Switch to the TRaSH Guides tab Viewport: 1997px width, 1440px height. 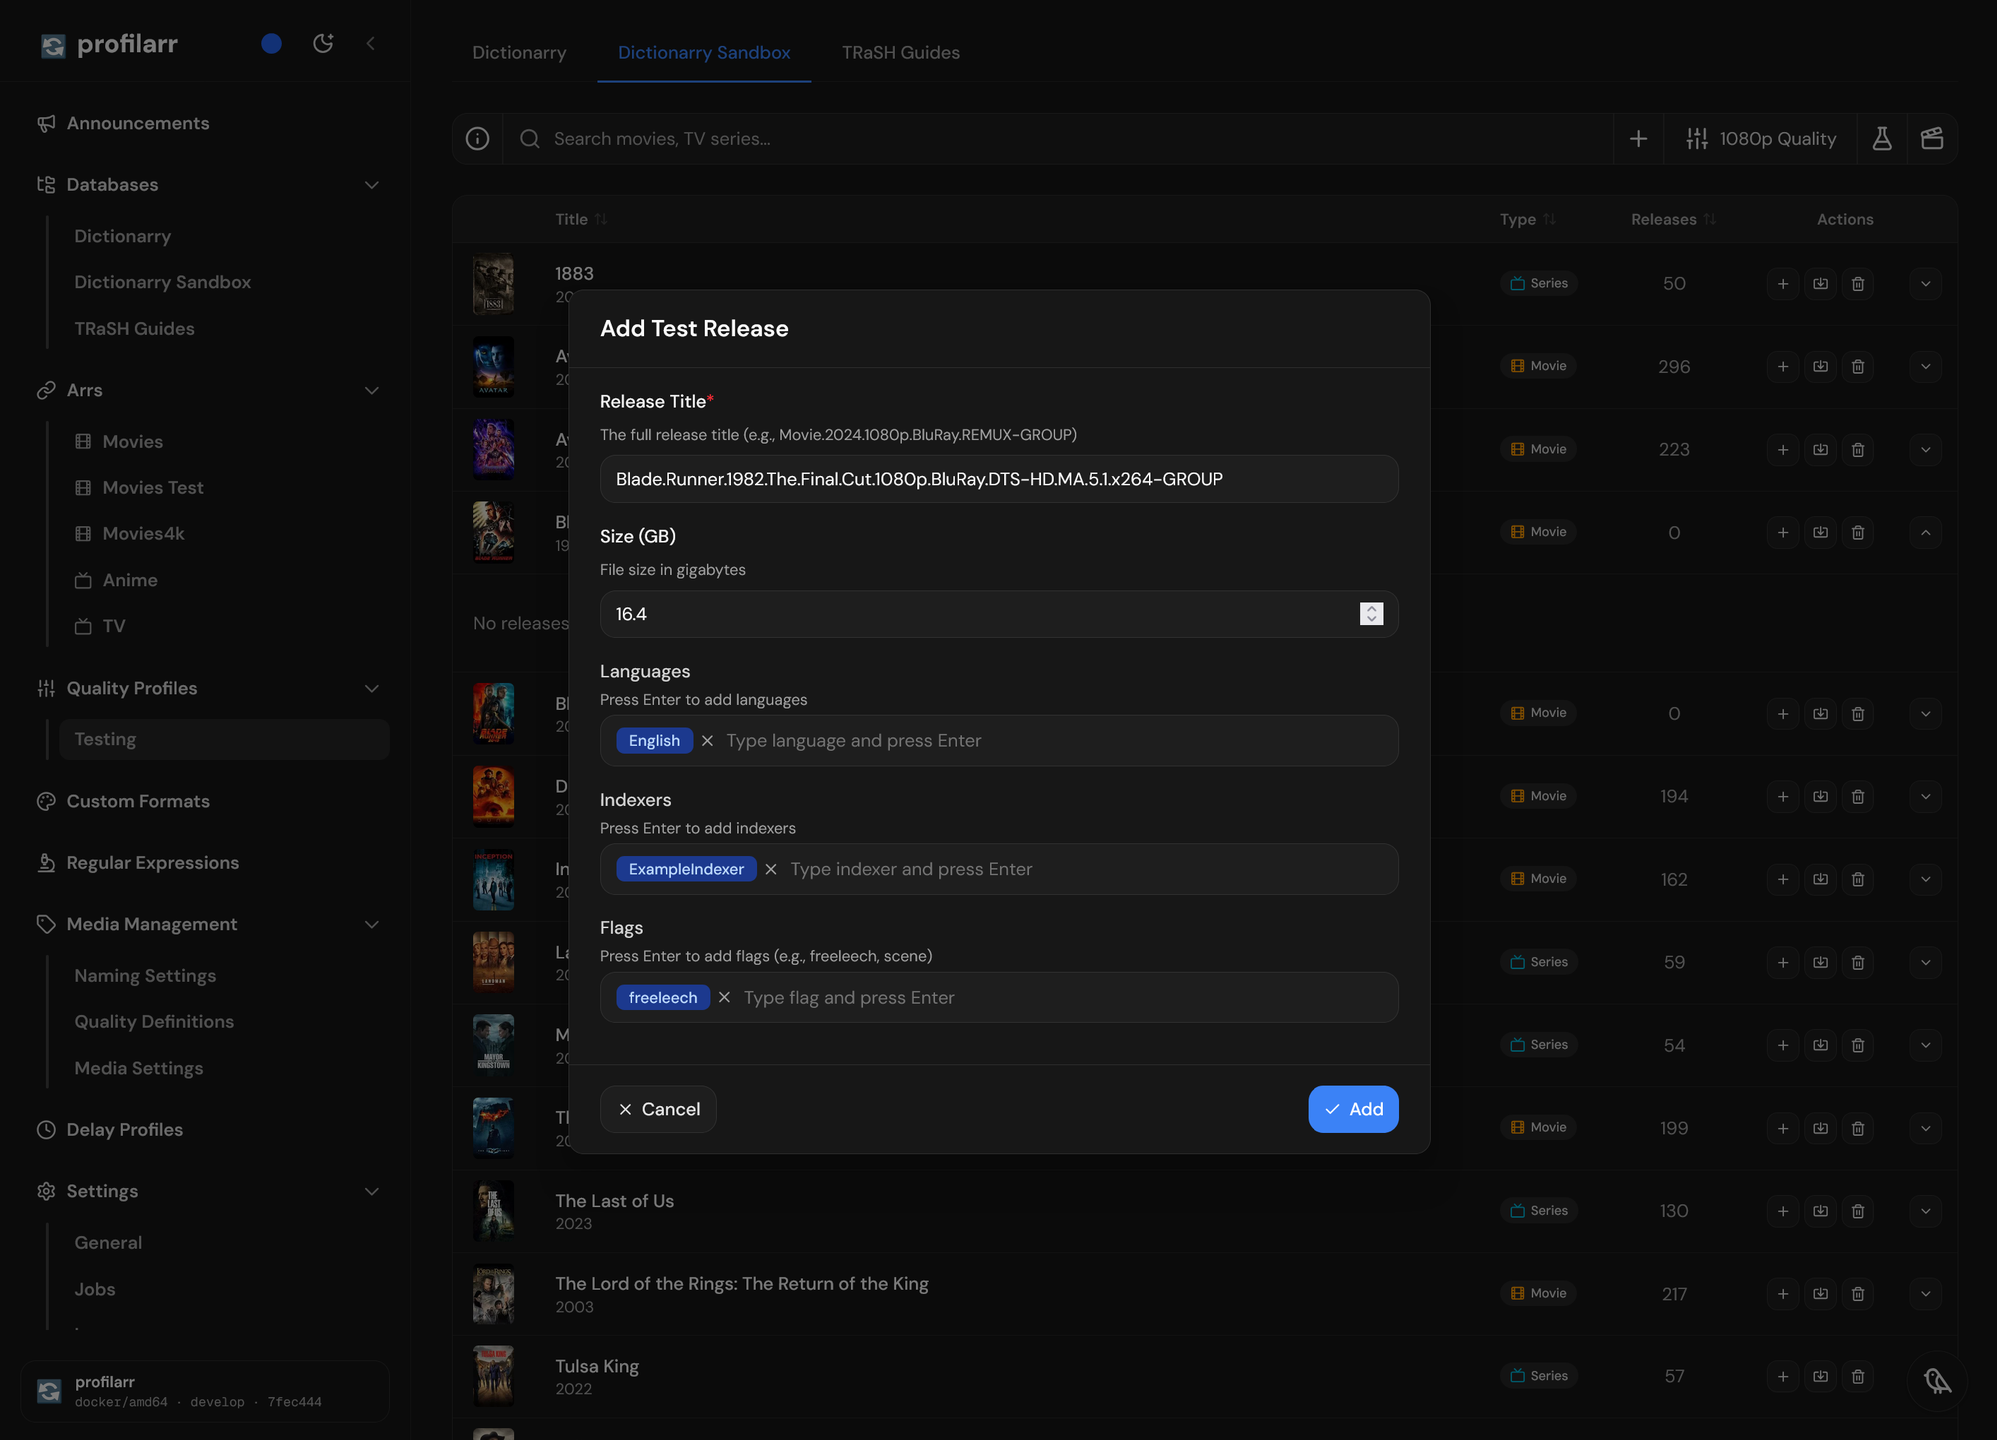tap(900, 52)
